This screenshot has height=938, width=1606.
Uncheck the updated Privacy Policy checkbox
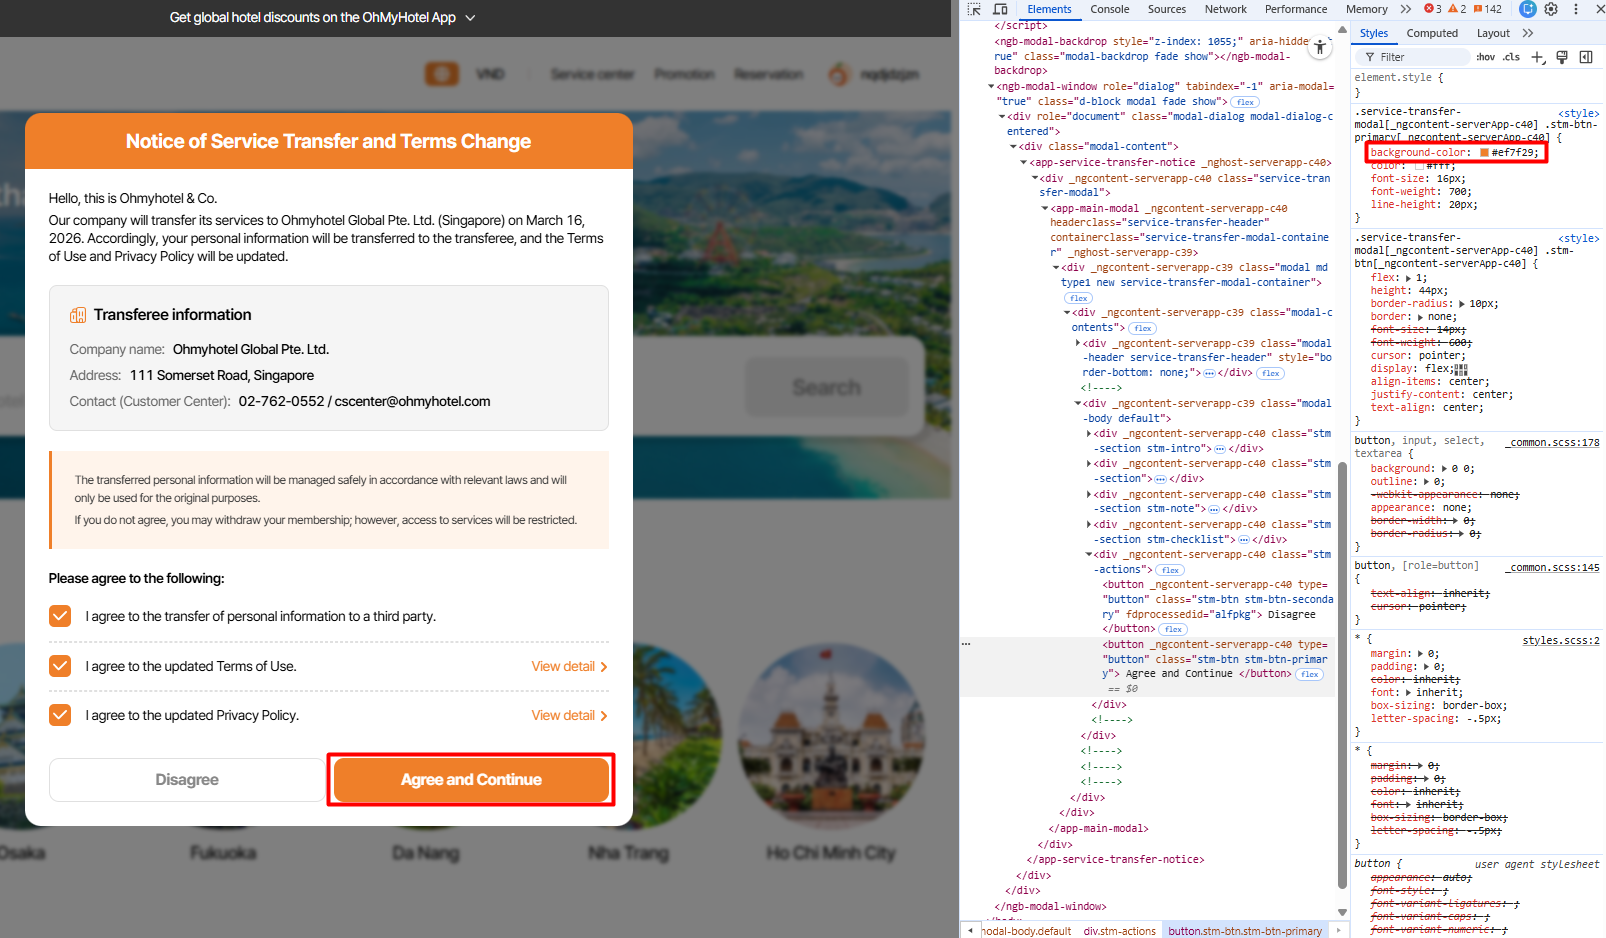[x=60, y=715]
